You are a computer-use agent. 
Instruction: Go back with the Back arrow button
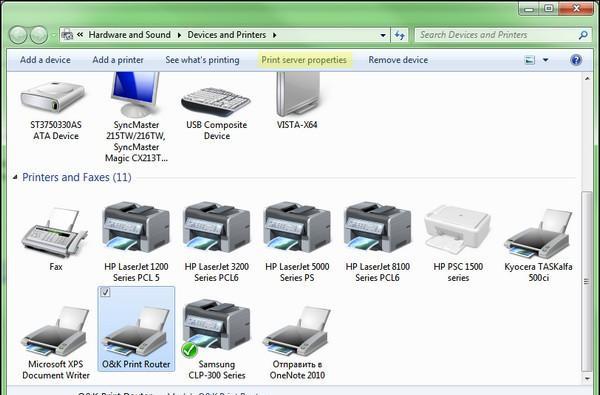(18, 35)
